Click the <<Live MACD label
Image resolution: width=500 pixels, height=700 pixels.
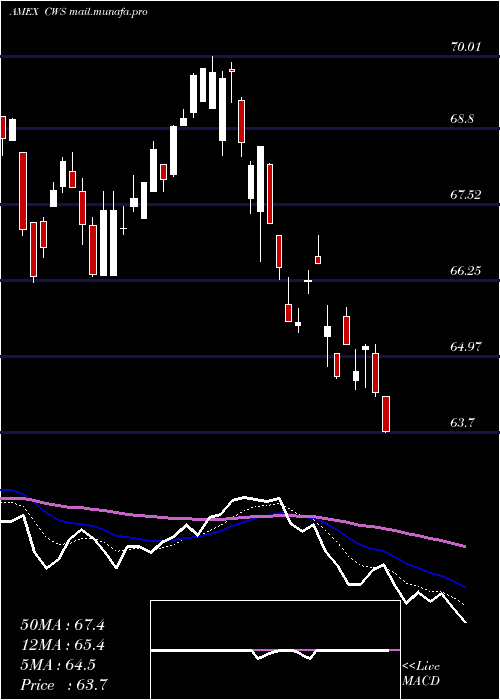click(421, 673)
